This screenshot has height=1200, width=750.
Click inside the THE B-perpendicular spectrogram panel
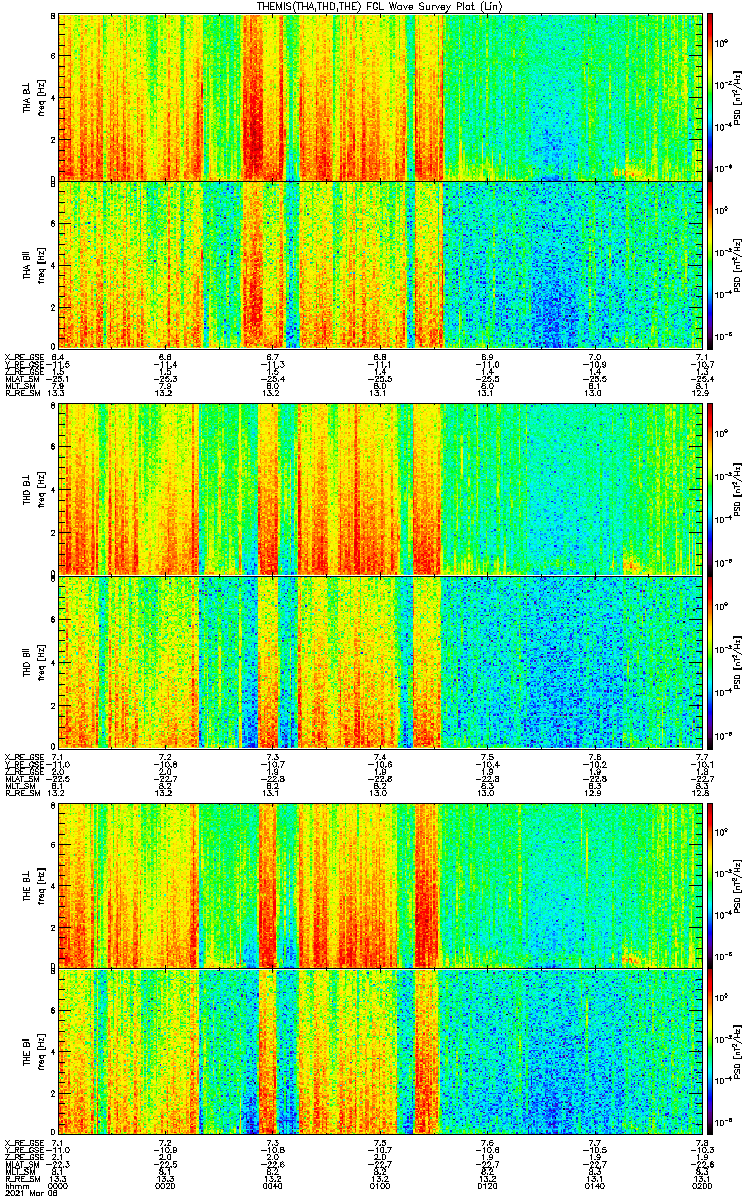[379, 884]
